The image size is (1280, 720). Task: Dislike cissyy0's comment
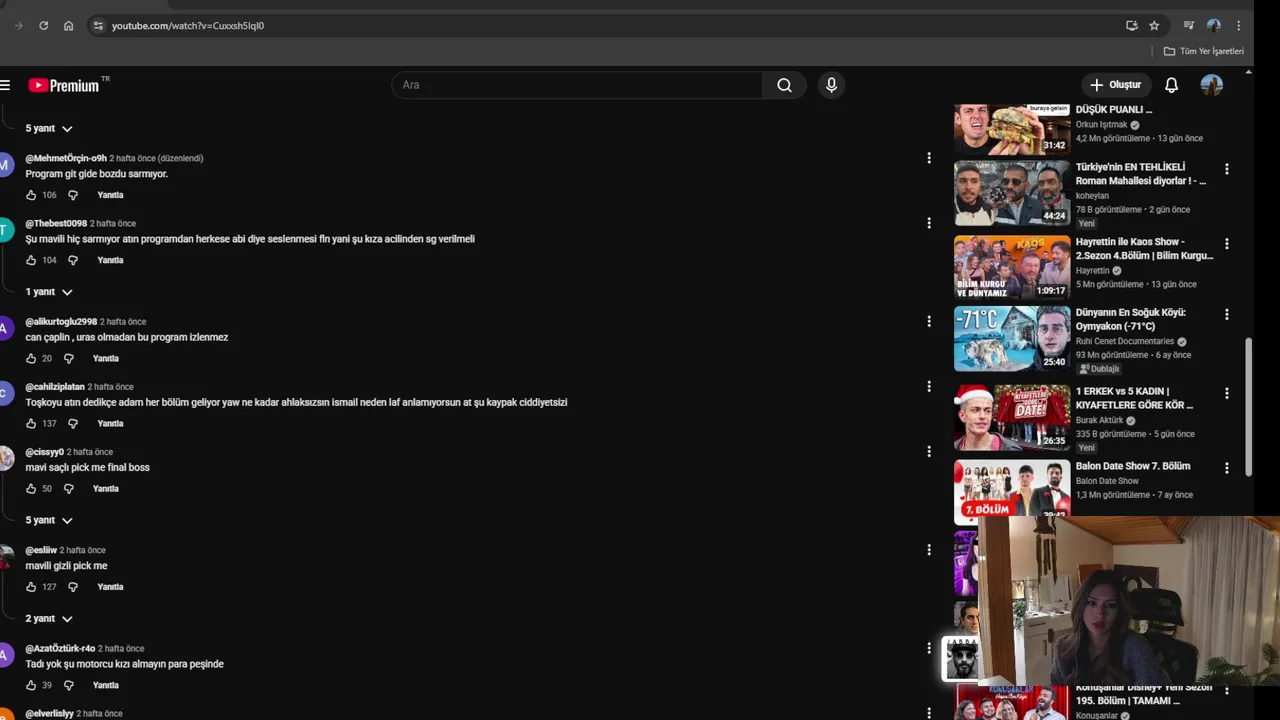click(68, 489)
